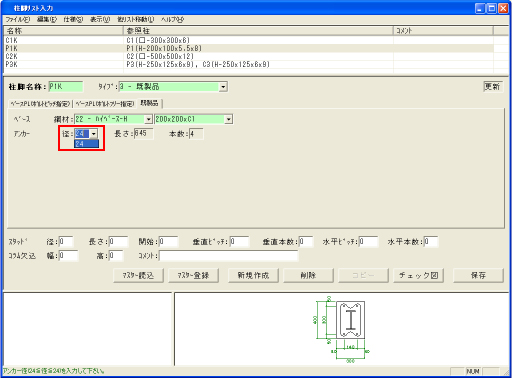Open the ファイル(F) menu
This screenshot has height=378, width=512.
tap(18, 19)
